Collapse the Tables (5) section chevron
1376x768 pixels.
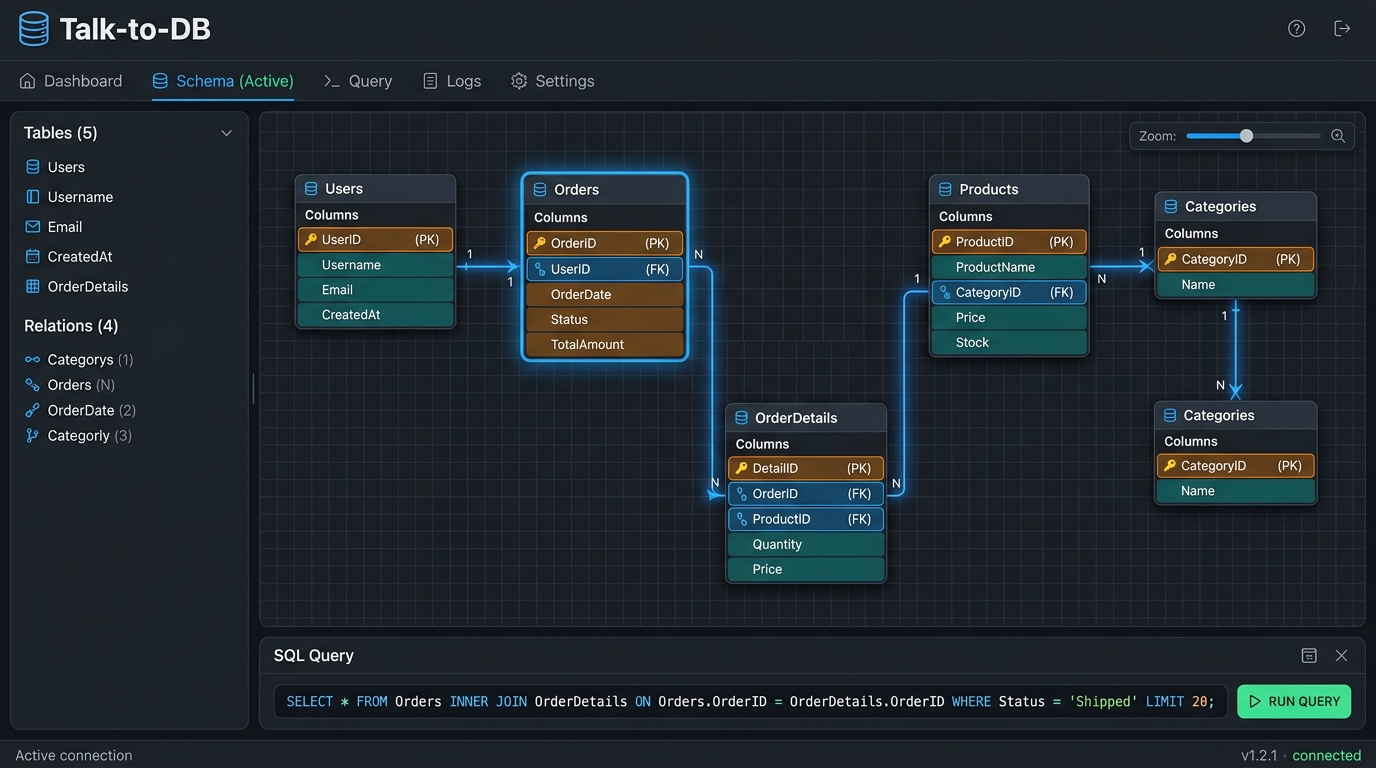pyautogui.click(x=226, y=133)
